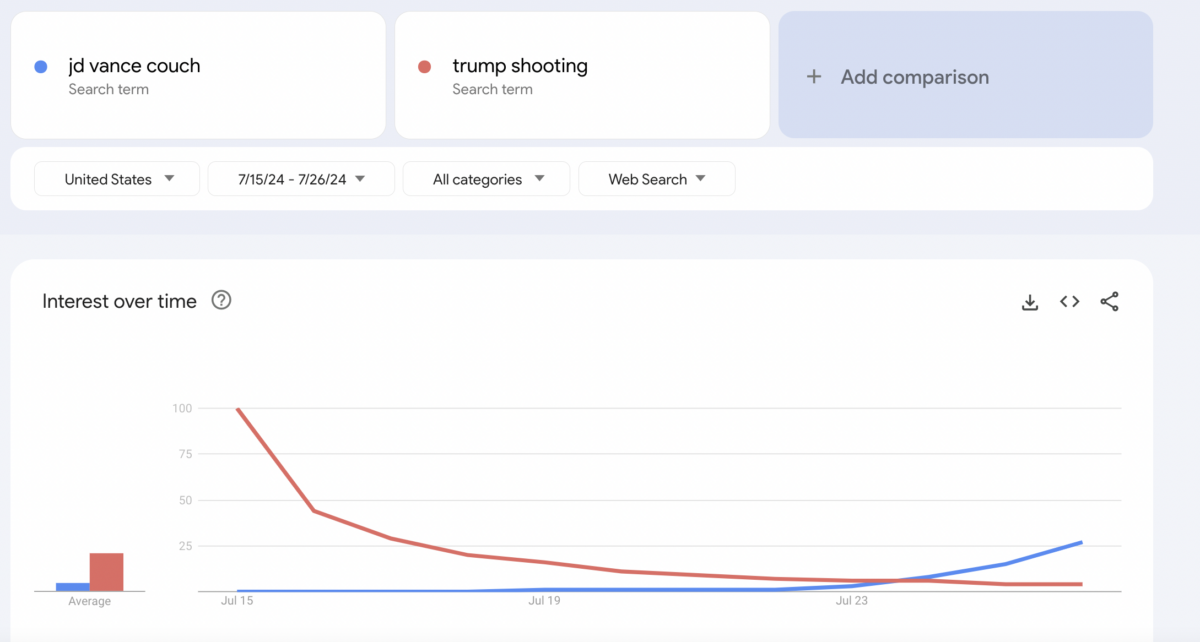Click the share icon for the chart
1200x642 pixels.
[x=1109, y=302]
